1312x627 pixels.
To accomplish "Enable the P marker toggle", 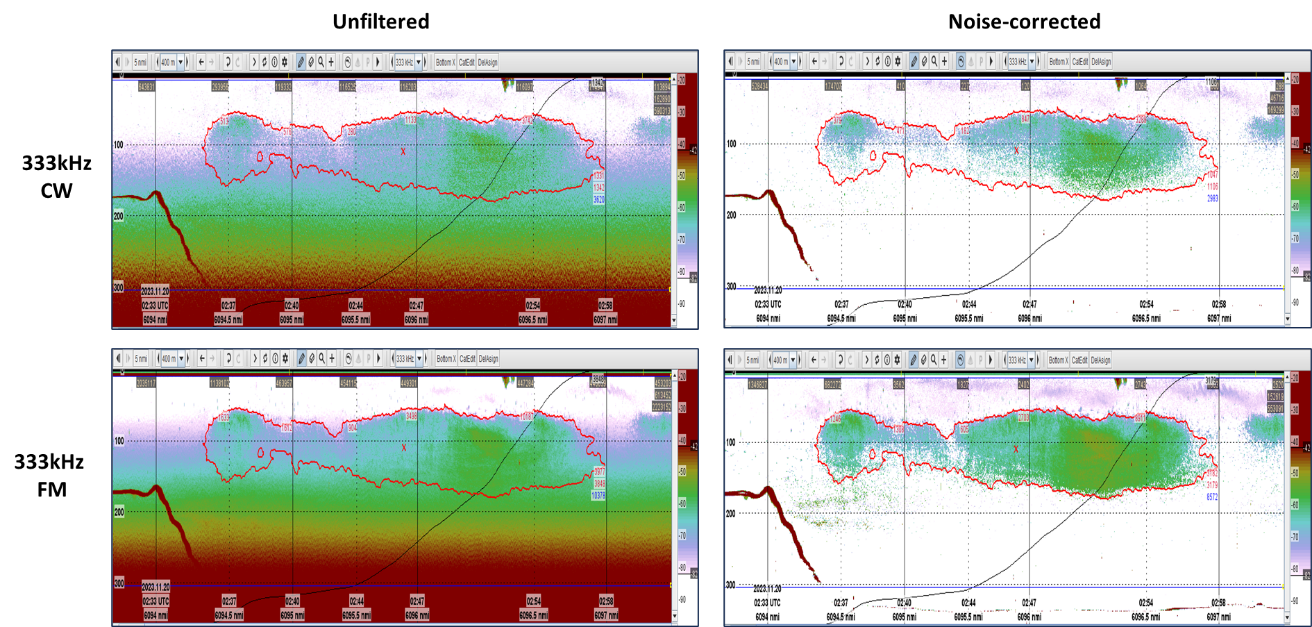I will click(368, 61).
